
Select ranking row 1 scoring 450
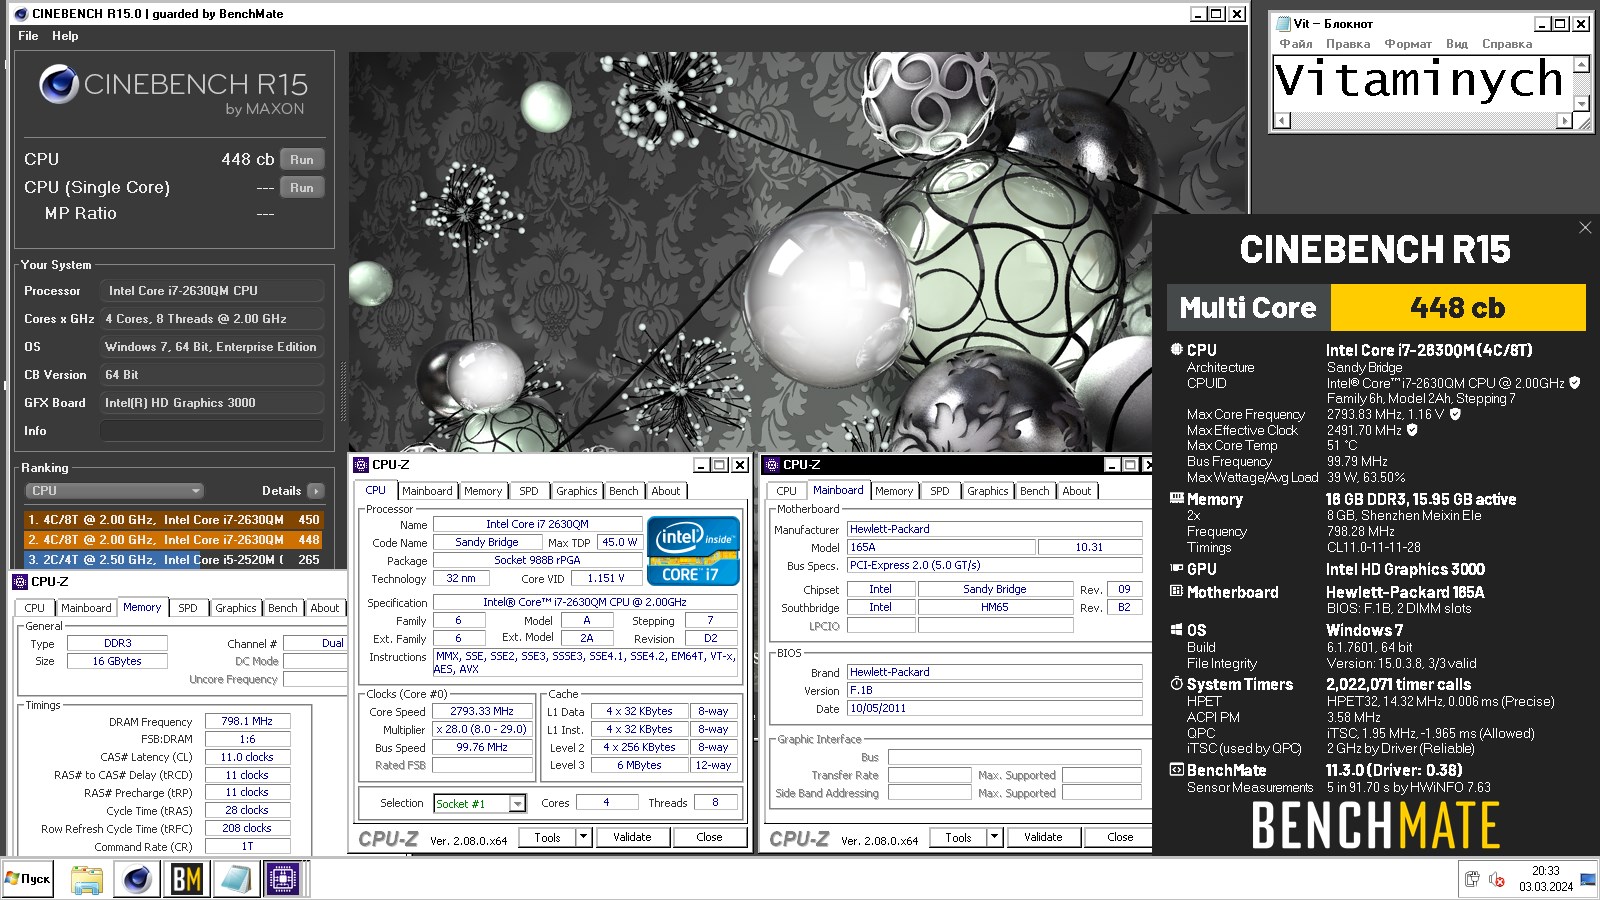click(173, 520)
